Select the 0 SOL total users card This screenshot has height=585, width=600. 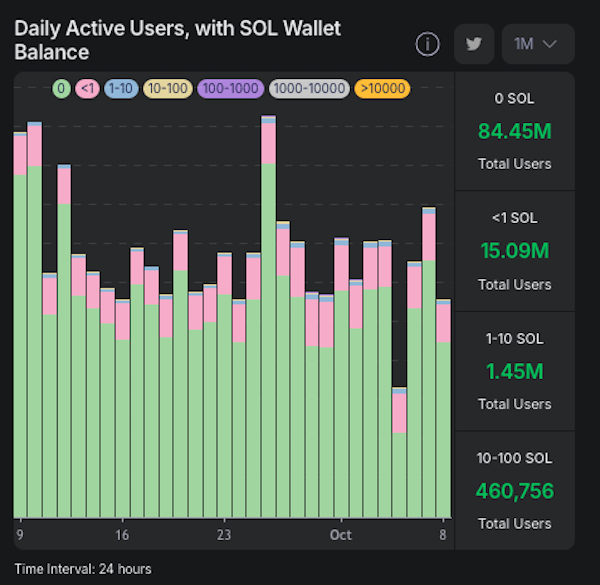pyautogui.click(x=515, y=131)
